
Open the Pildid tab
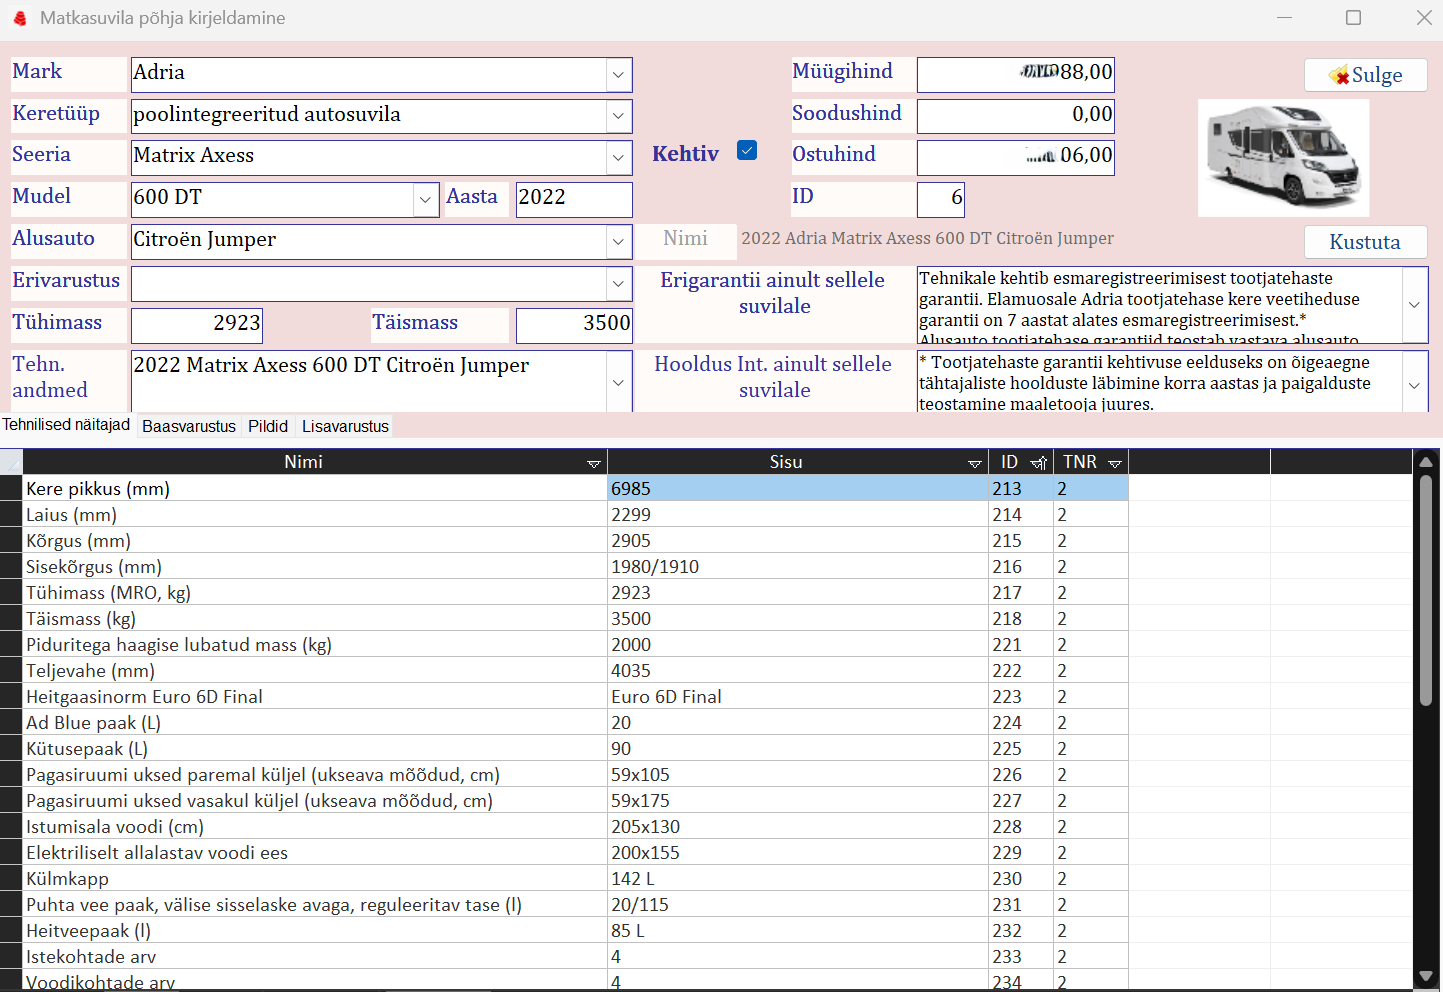[268, 426]
